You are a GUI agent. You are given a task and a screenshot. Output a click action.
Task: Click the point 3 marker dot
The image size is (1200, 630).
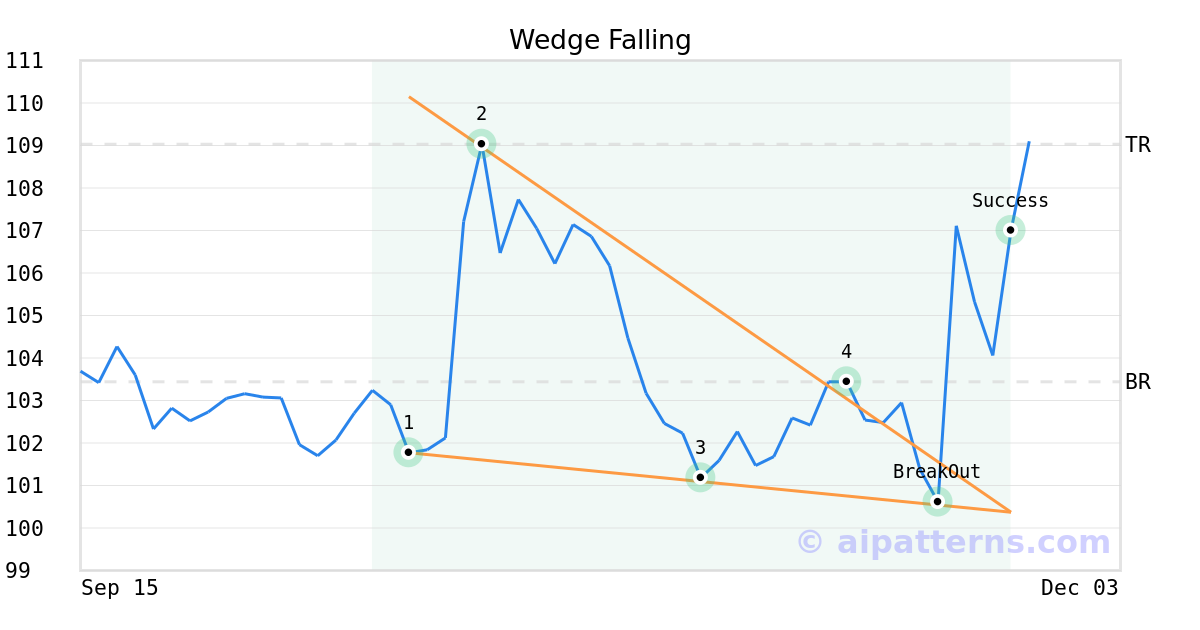[700, 478]
